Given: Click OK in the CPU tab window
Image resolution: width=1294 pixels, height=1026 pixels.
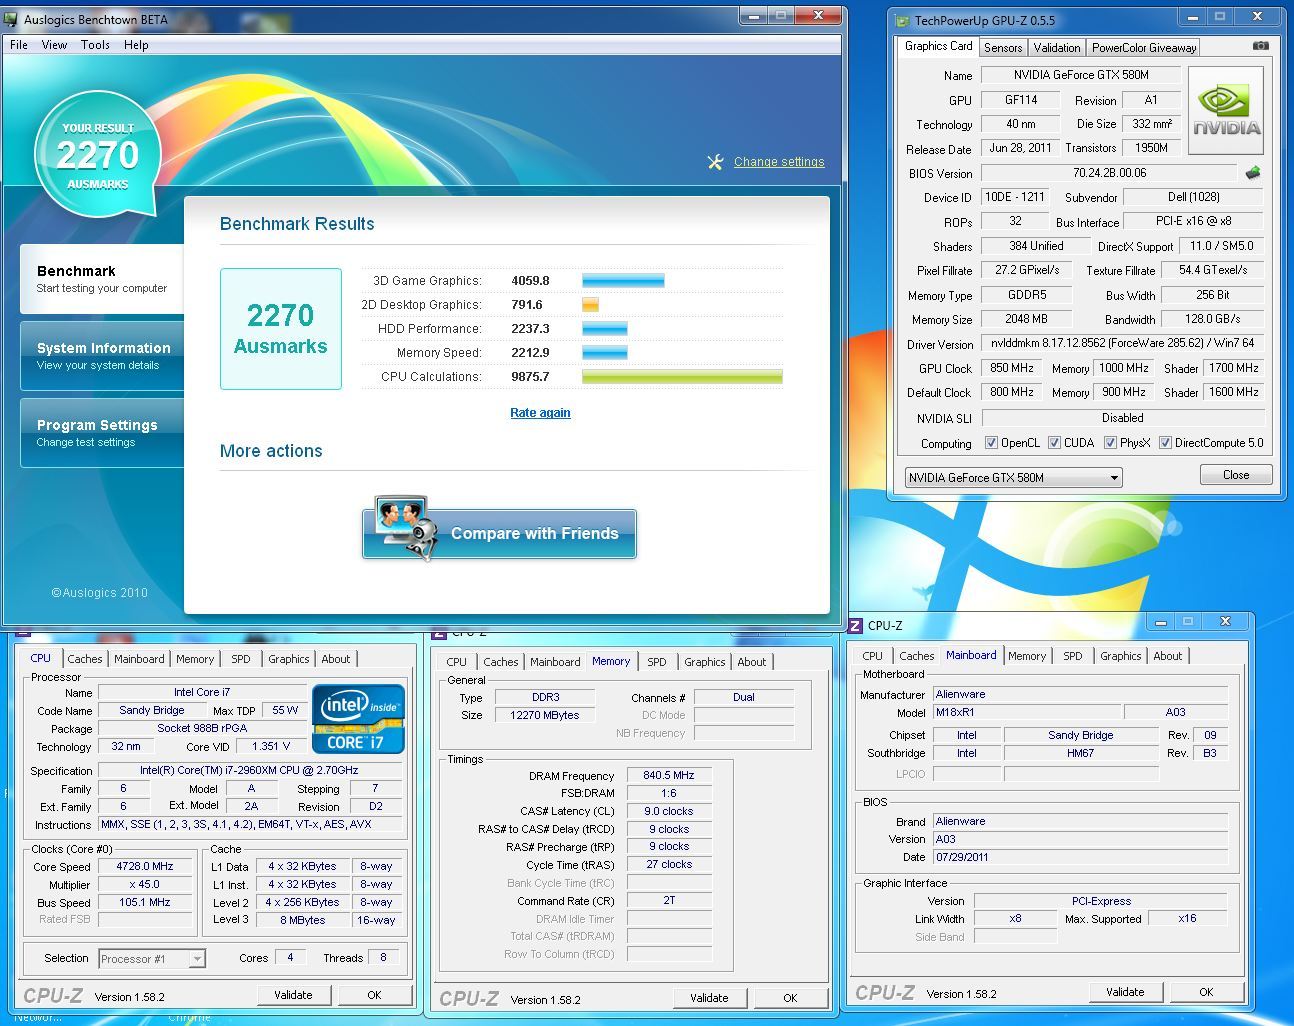Looking at the screenshot, I should (x=374, y=995).
